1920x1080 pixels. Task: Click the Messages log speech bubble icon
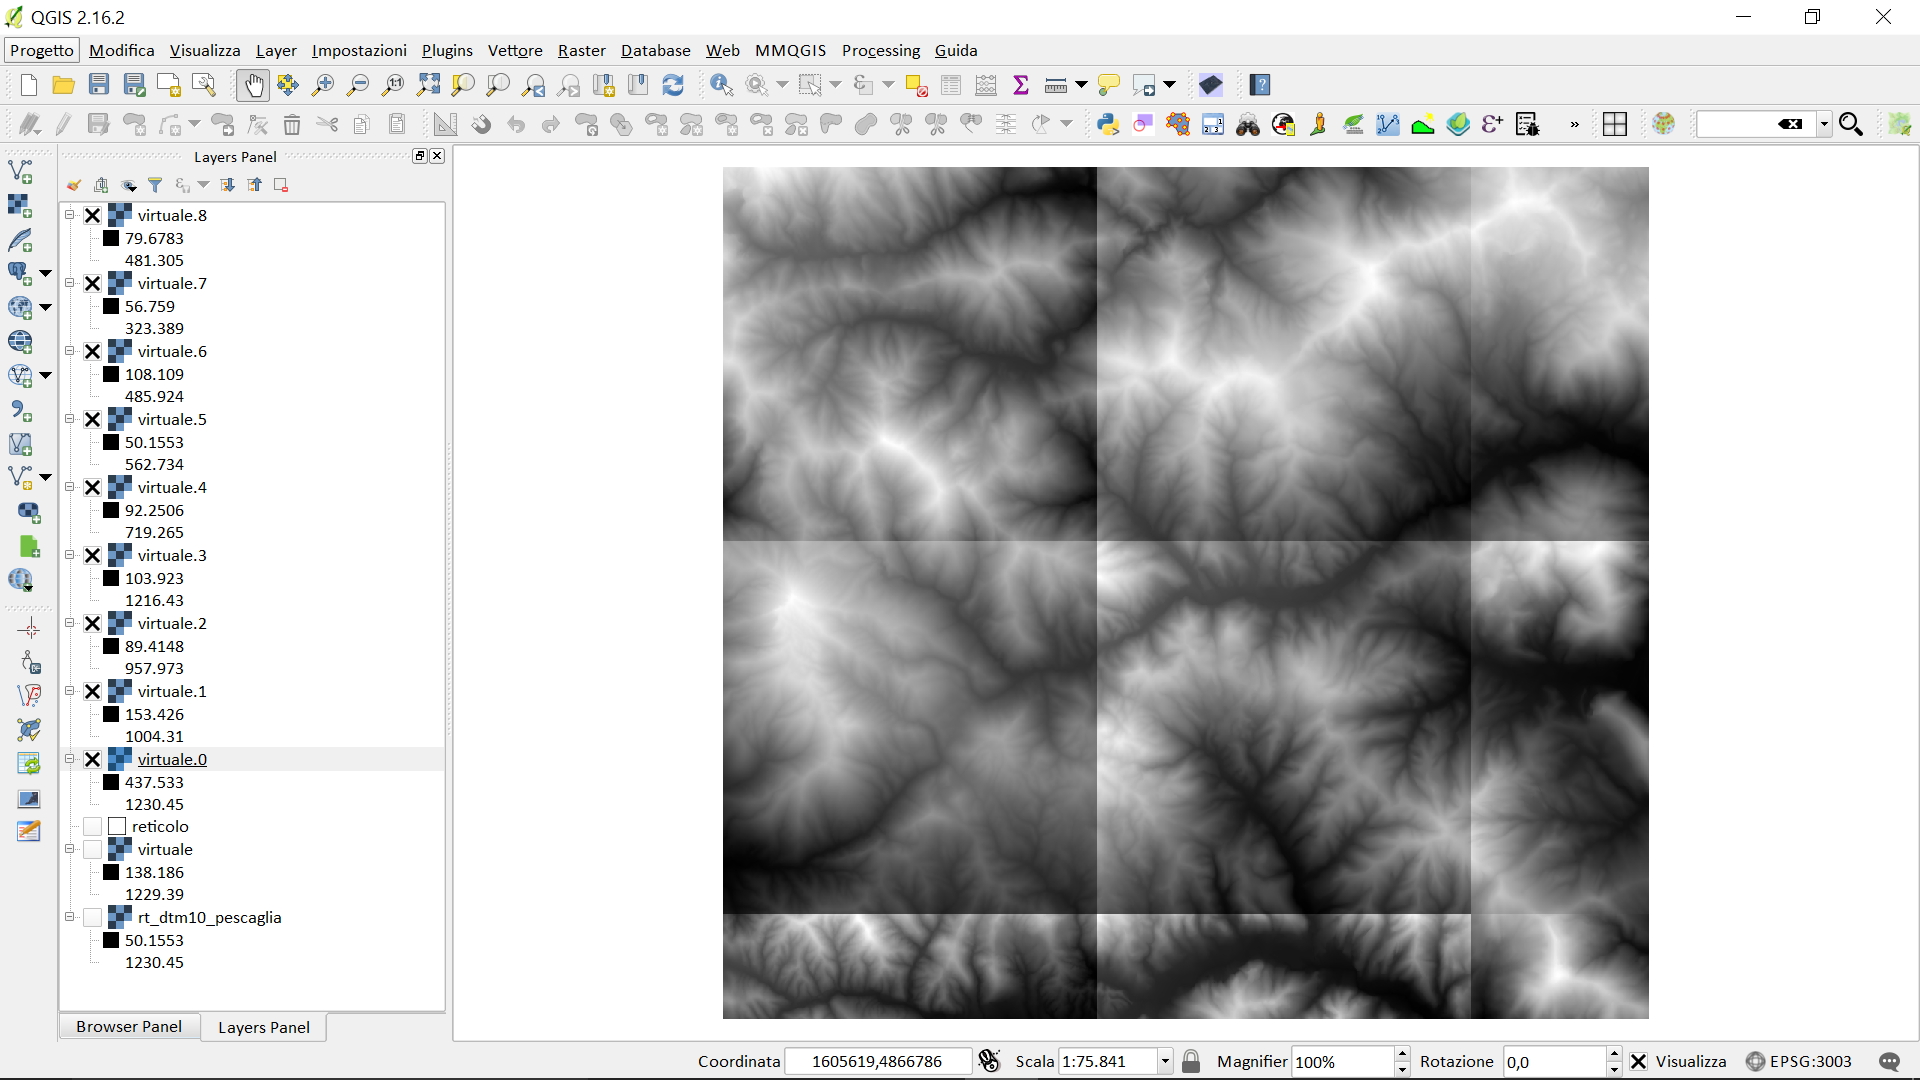(x=1889, y=1062)
